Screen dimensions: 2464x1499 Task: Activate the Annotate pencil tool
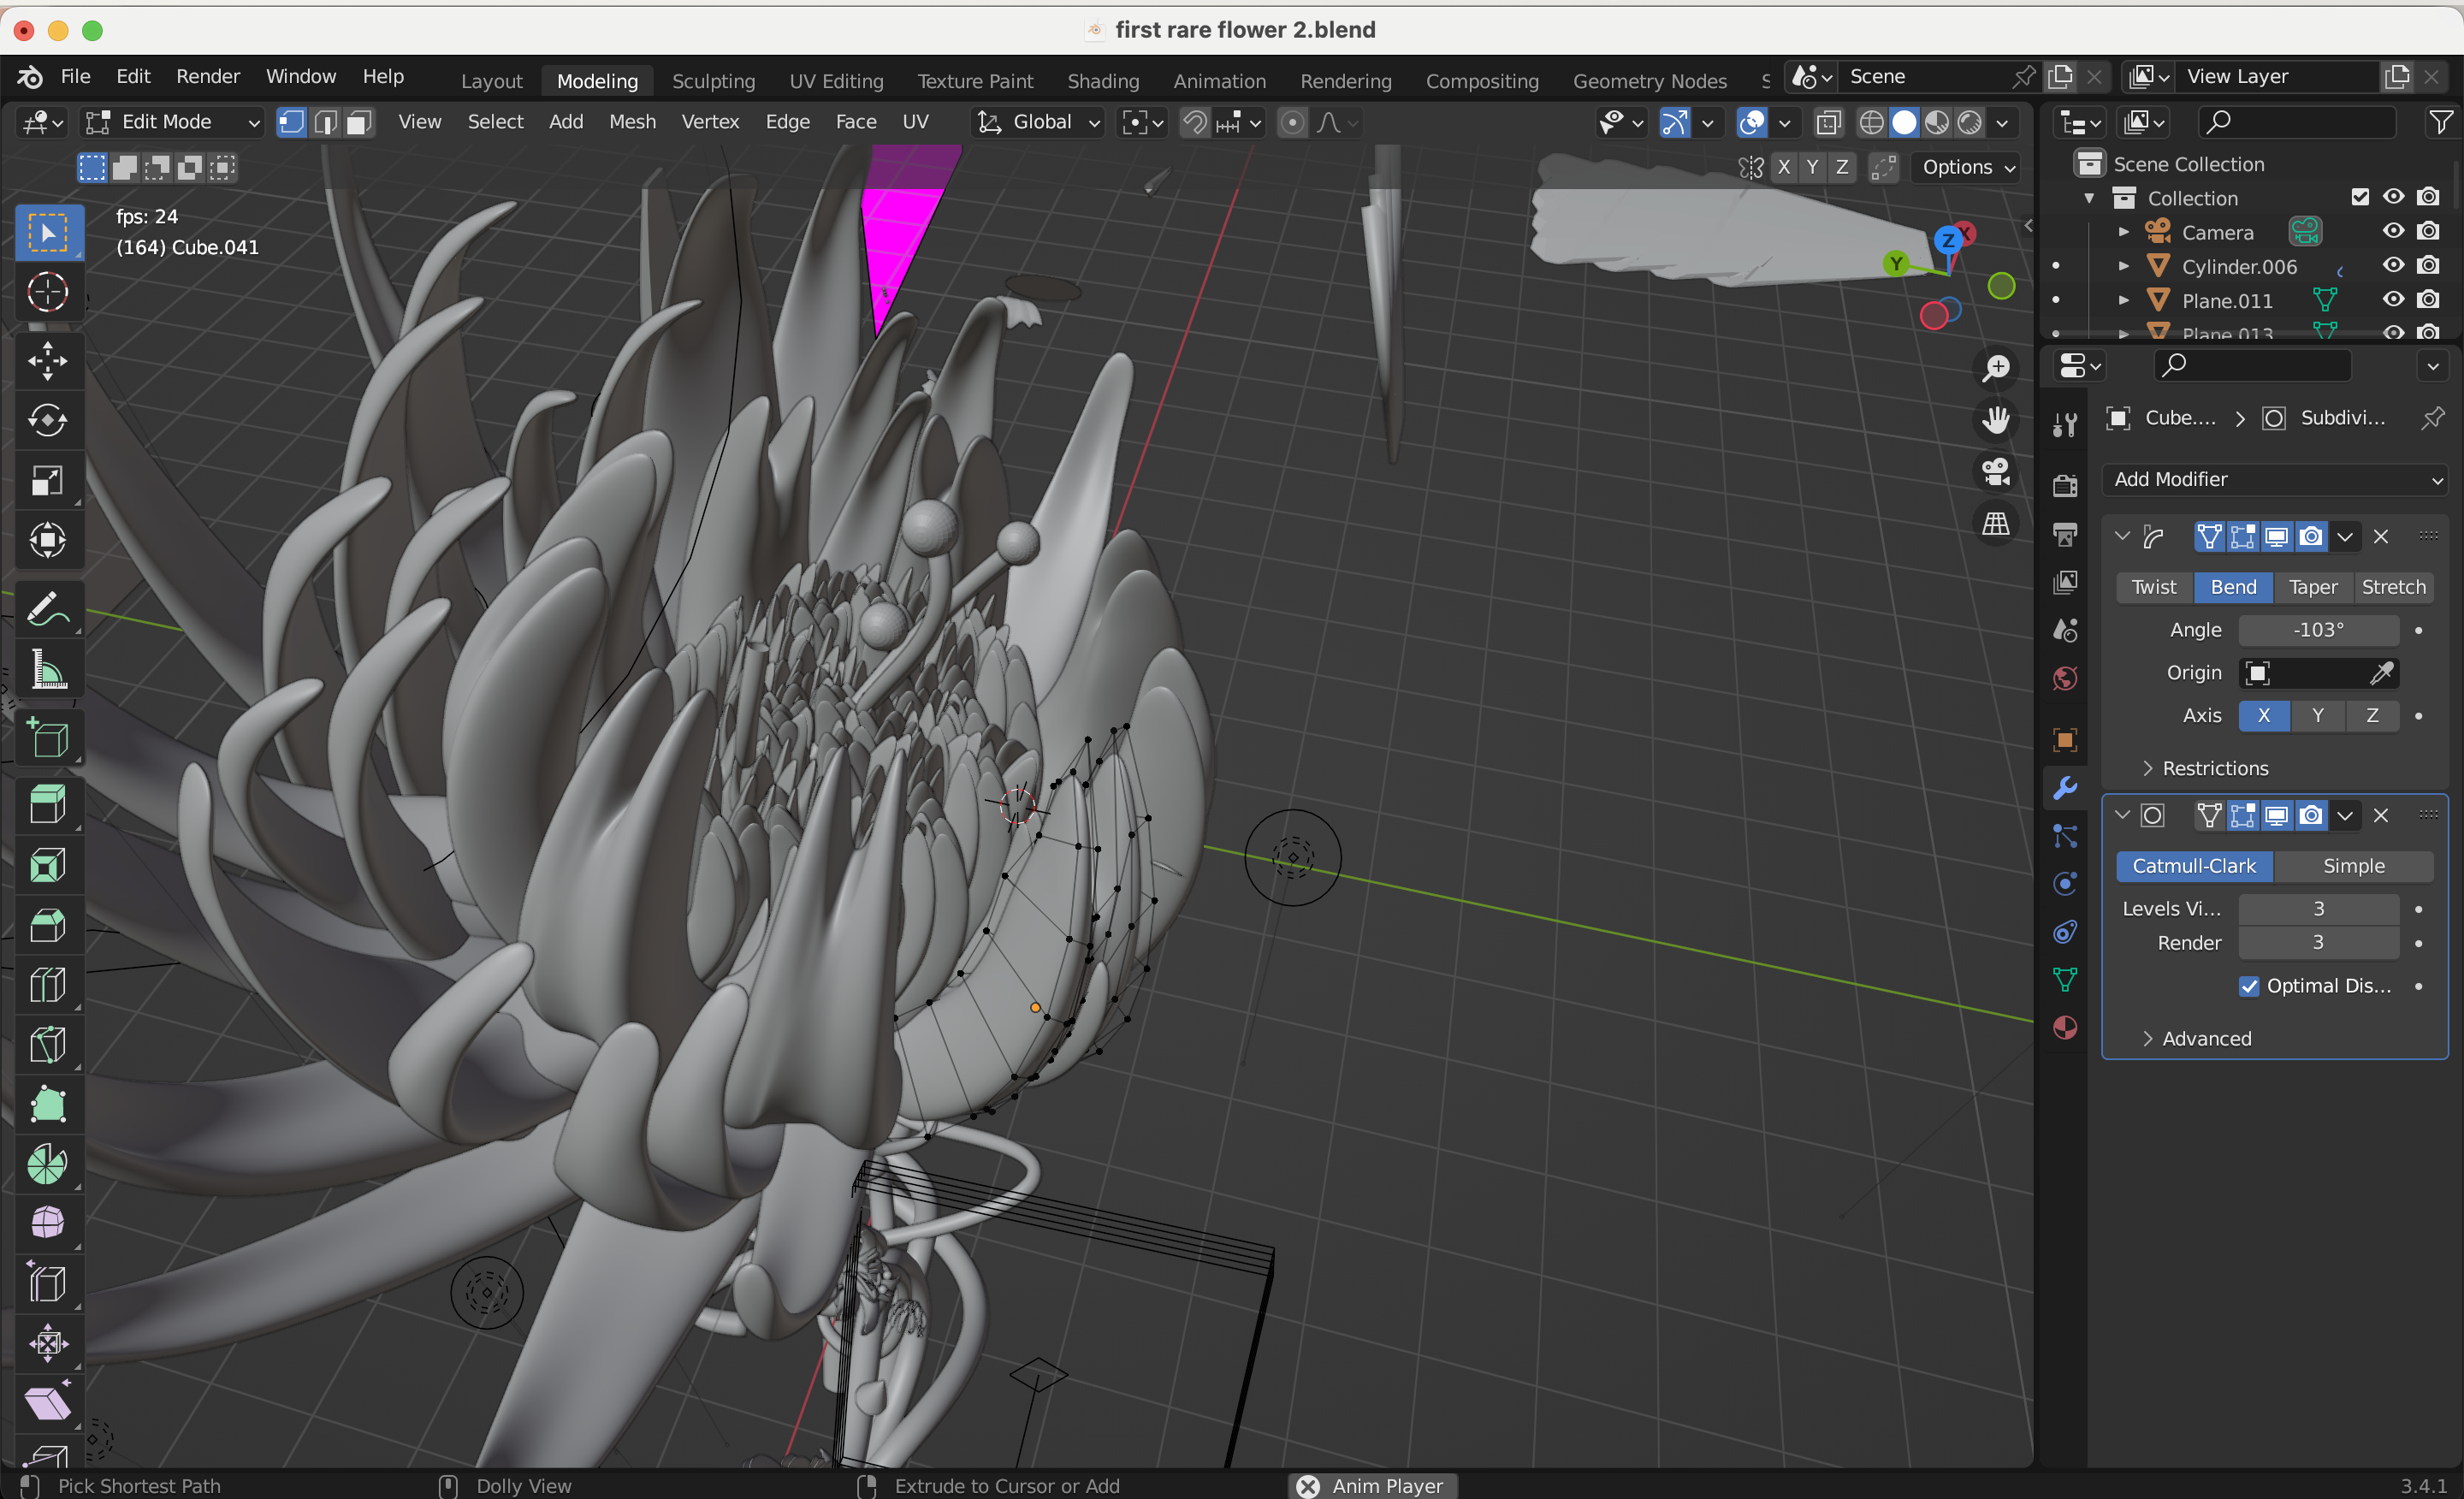coord(47,609)
